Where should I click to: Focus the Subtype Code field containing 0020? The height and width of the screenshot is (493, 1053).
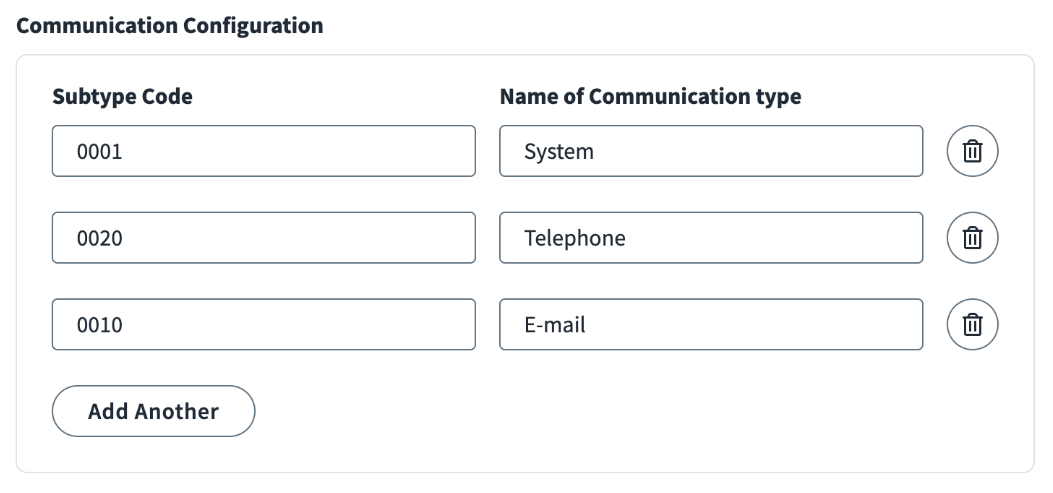tap(264, 238)
